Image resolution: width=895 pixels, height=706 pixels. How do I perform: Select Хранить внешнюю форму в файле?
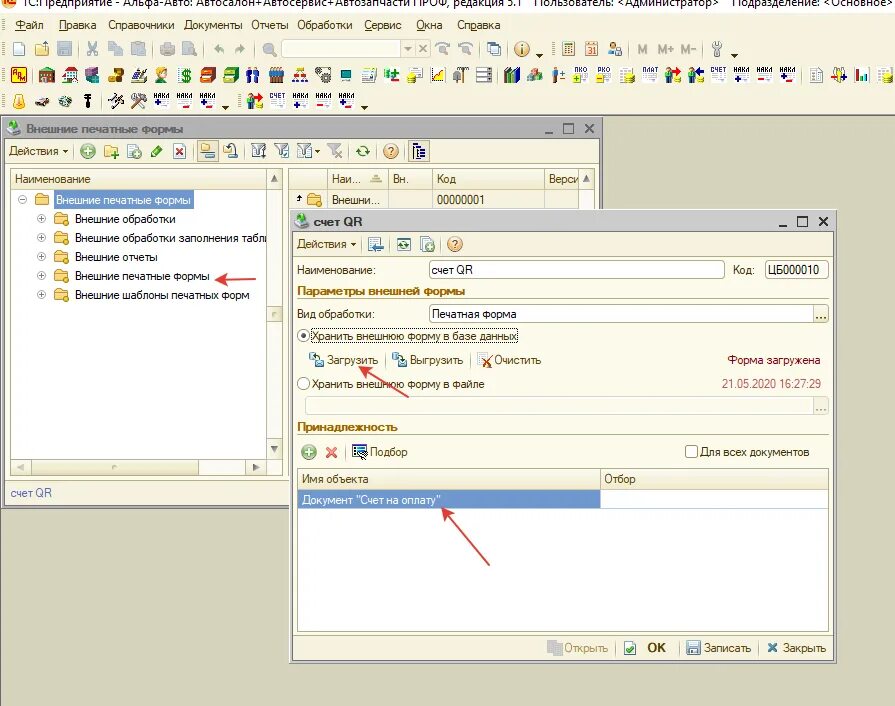pos(304,384)
